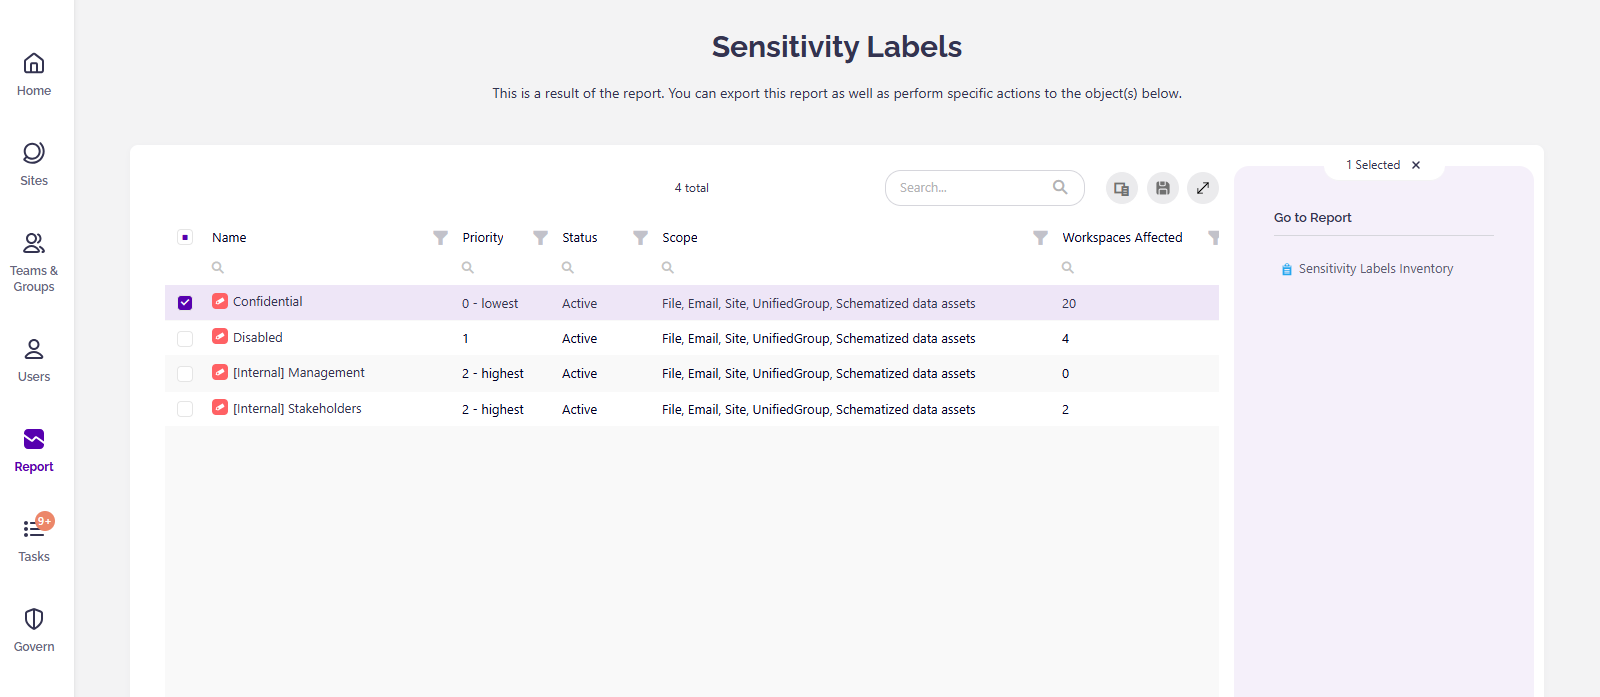
Task: Click Sensitivity Labels Inventory report icon
Action: pyautogui.click(x=1287, y=269)
